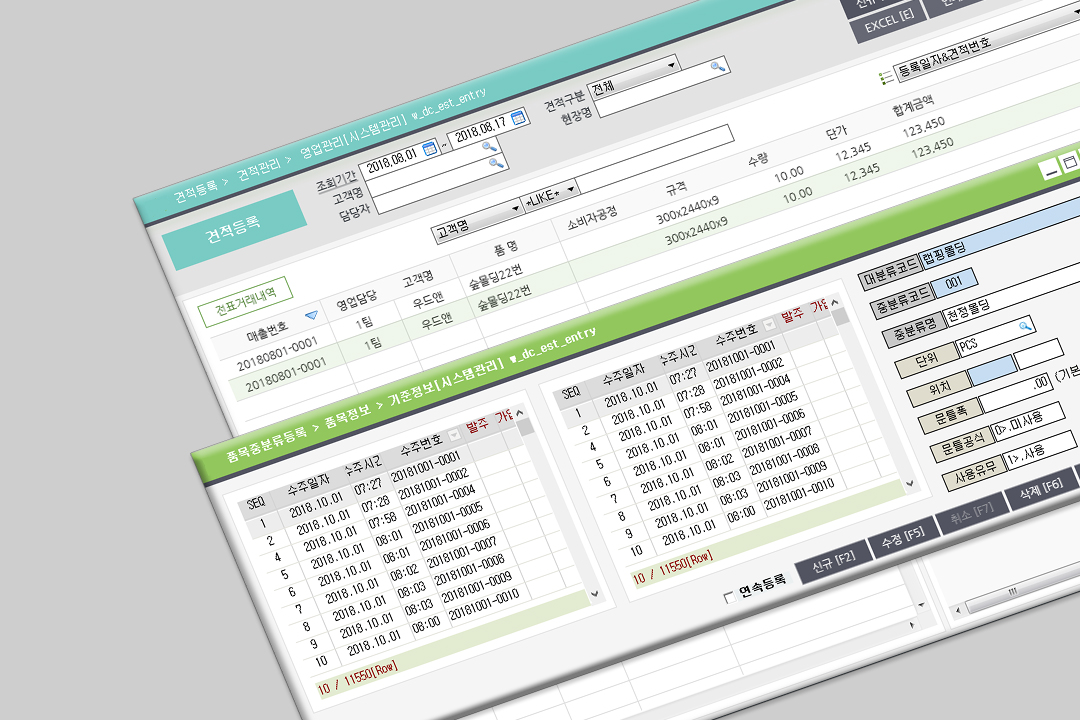Click left arrow of bottom horizontal scrollbar
This screenshot has width=1080, height=720.
(957, 610)
